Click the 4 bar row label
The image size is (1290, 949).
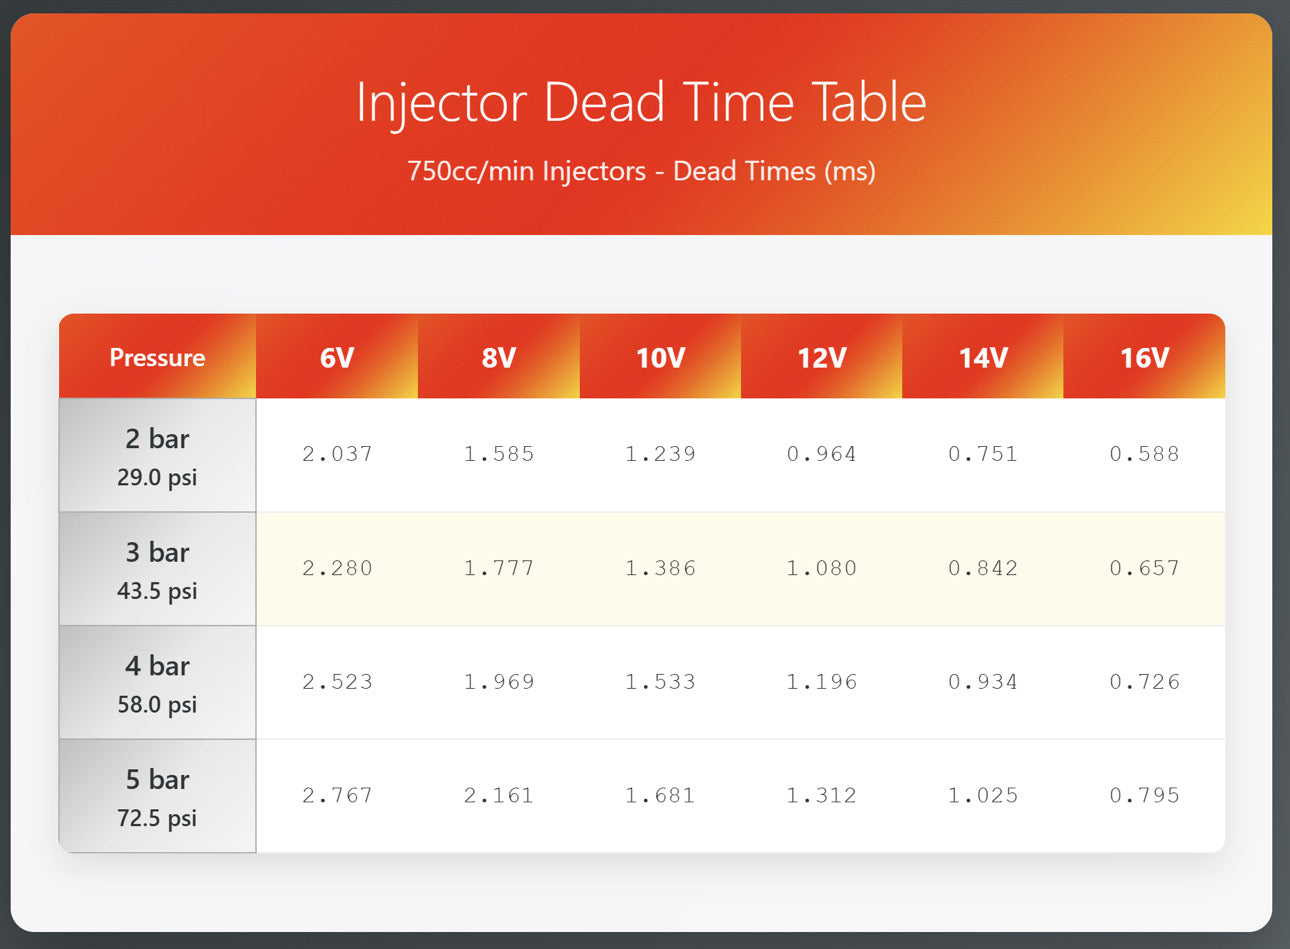[x=157, y=683]
